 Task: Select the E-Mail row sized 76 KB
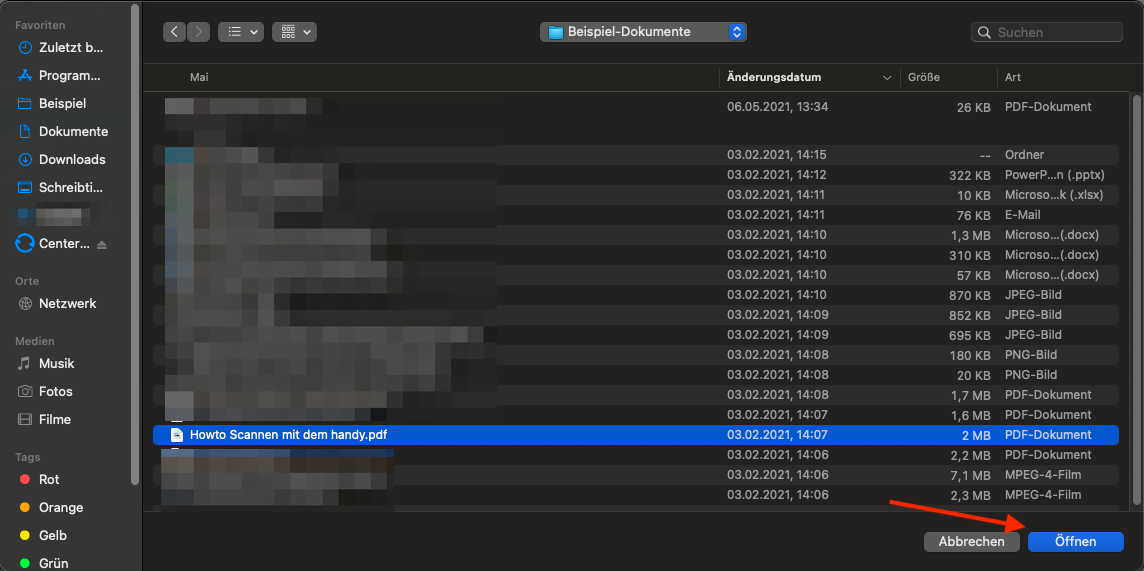click(x=635, y=215)
